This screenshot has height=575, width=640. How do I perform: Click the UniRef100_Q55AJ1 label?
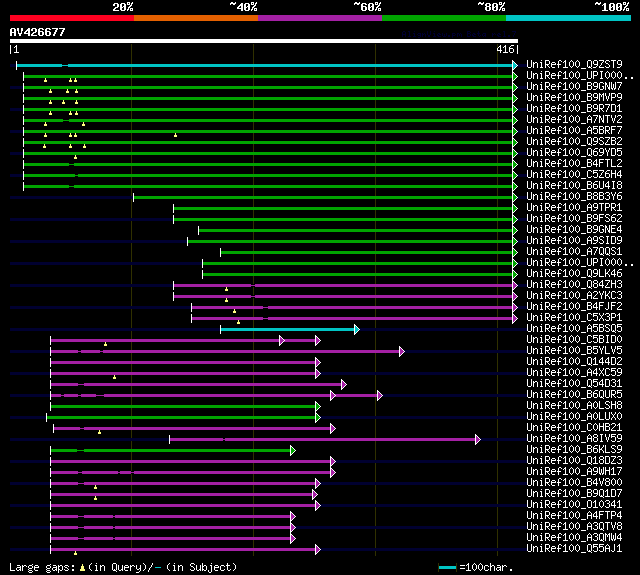[x=574, y=549]
